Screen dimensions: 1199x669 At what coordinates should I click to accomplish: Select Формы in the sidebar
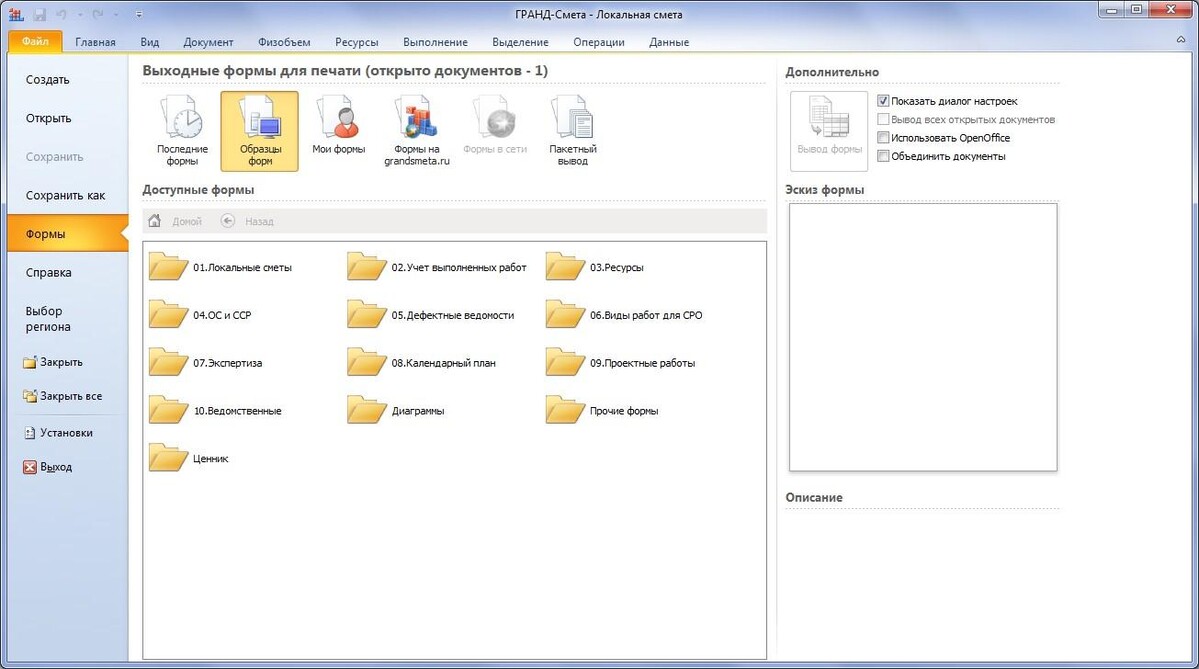[x=67, y=234]
